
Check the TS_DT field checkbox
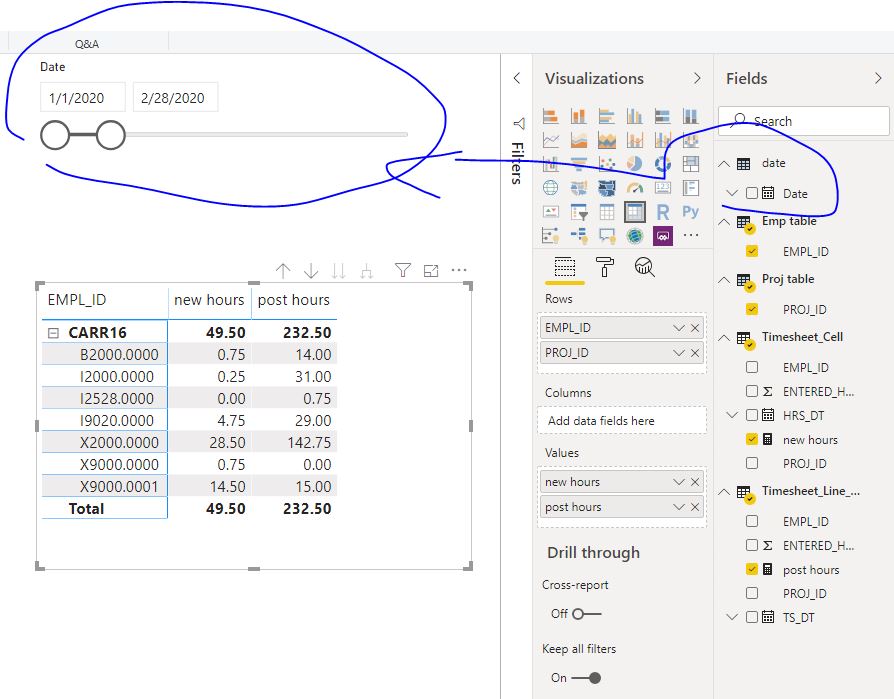coord(752,617)
